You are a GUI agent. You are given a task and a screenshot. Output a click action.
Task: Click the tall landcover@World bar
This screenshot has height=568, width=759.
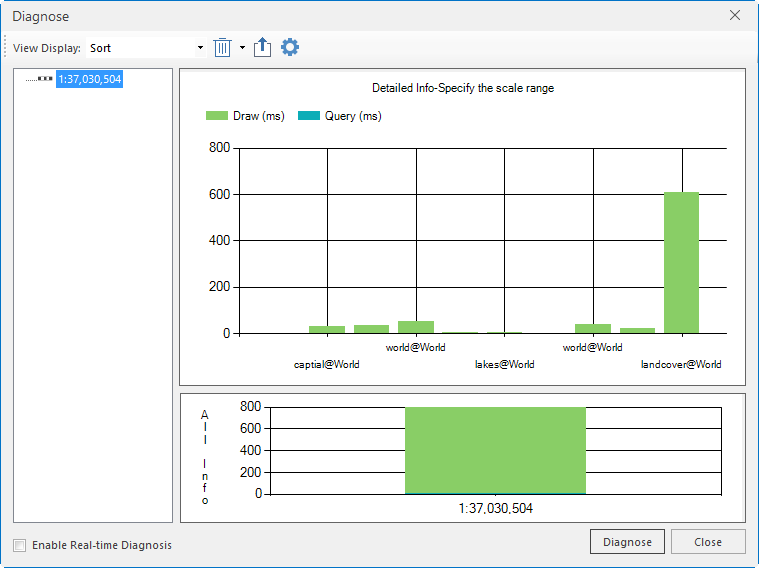tap(681, 262)
